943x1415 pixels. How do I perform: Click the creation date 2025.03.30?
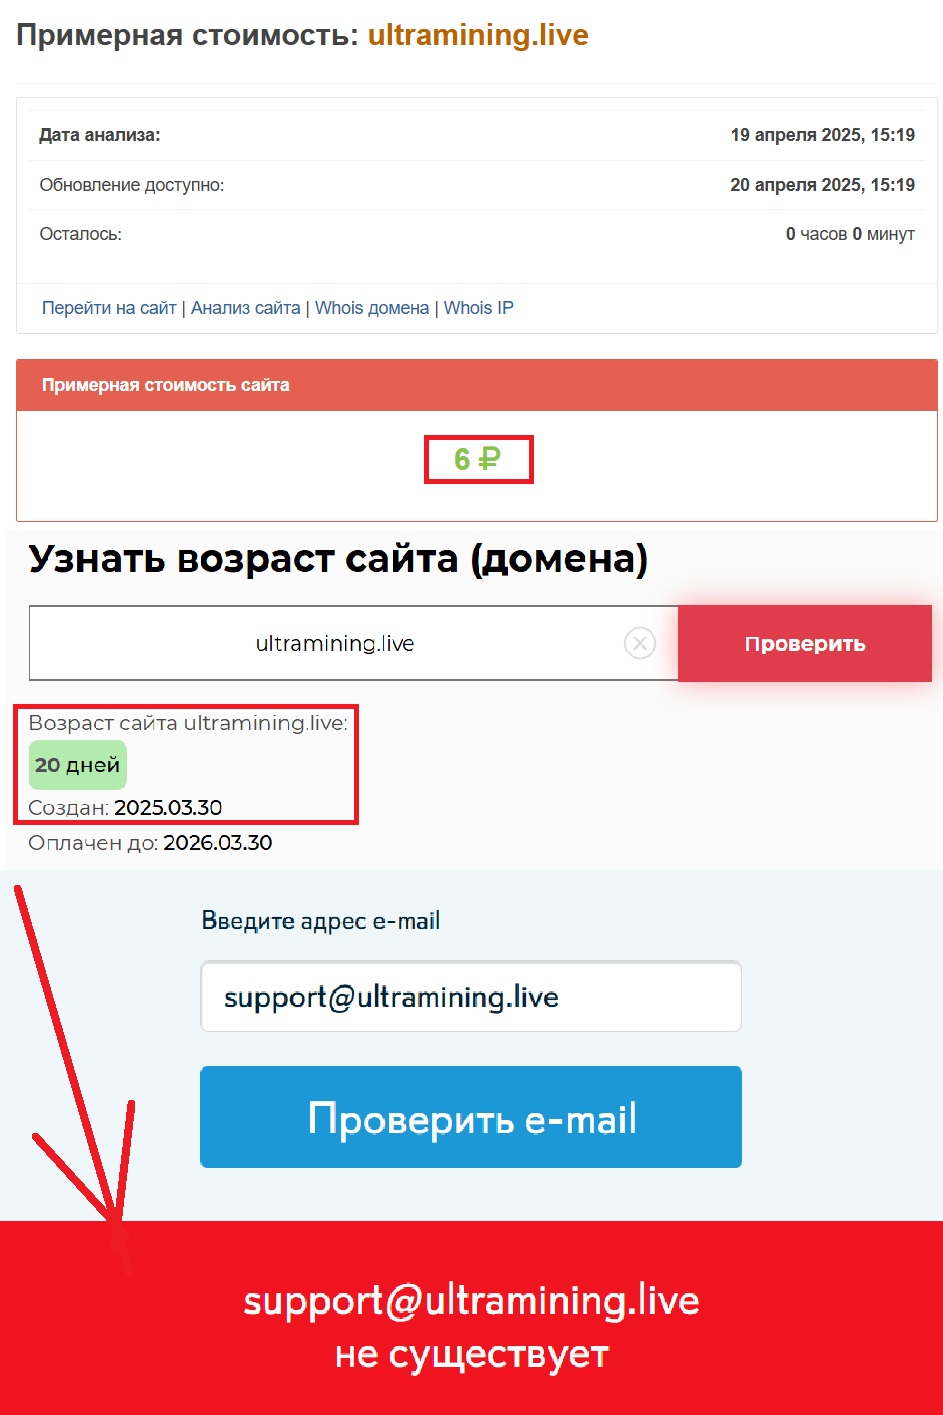point(168,808)
